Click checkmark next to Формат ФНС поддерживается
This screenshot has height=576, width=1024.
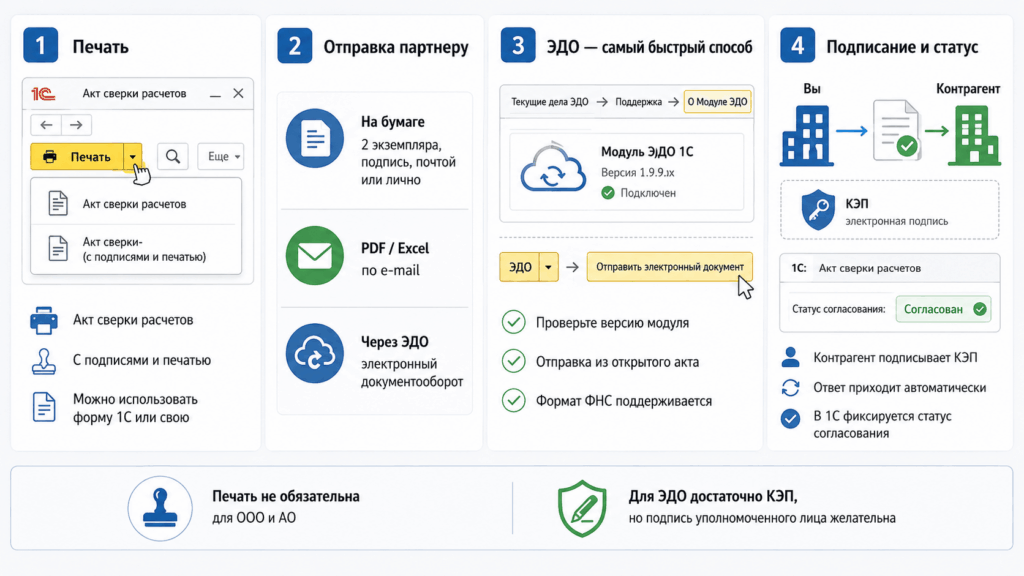[x=513, y=400]
